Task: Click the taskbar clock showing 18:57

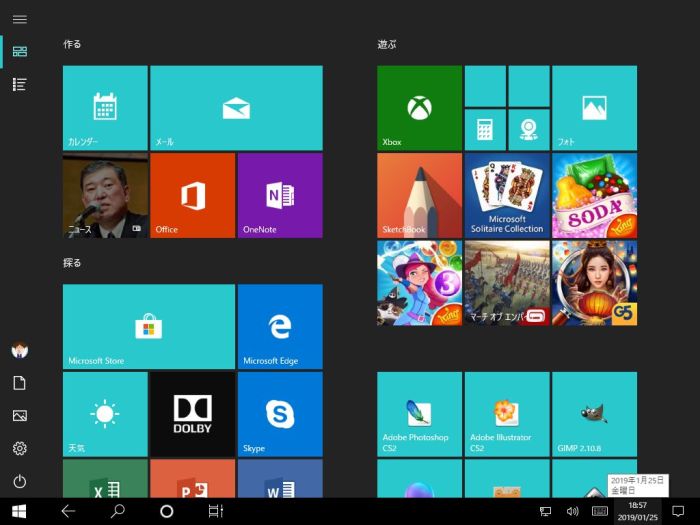Action: tap(637, 511)
